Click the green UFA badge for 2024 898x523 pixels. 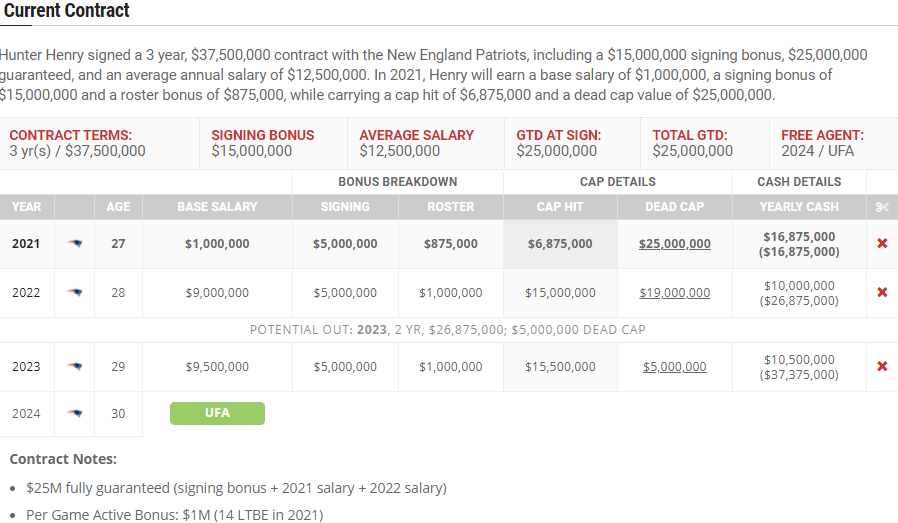pyautogui.click(x=217, y=413)
